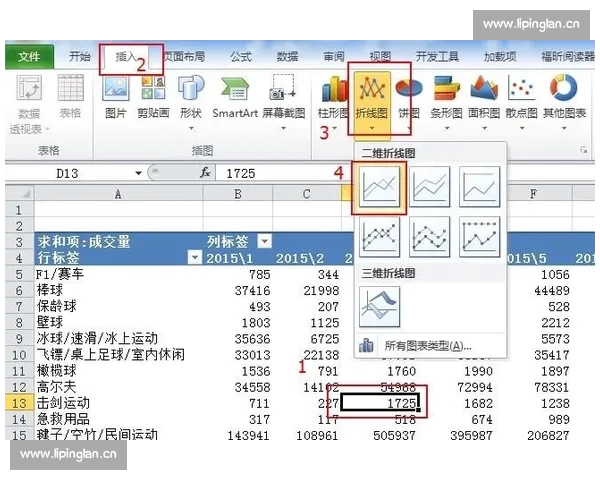Expand the 屏幕截图 dropdown arrow
The image size is (600, 480).
coord(283,128)
